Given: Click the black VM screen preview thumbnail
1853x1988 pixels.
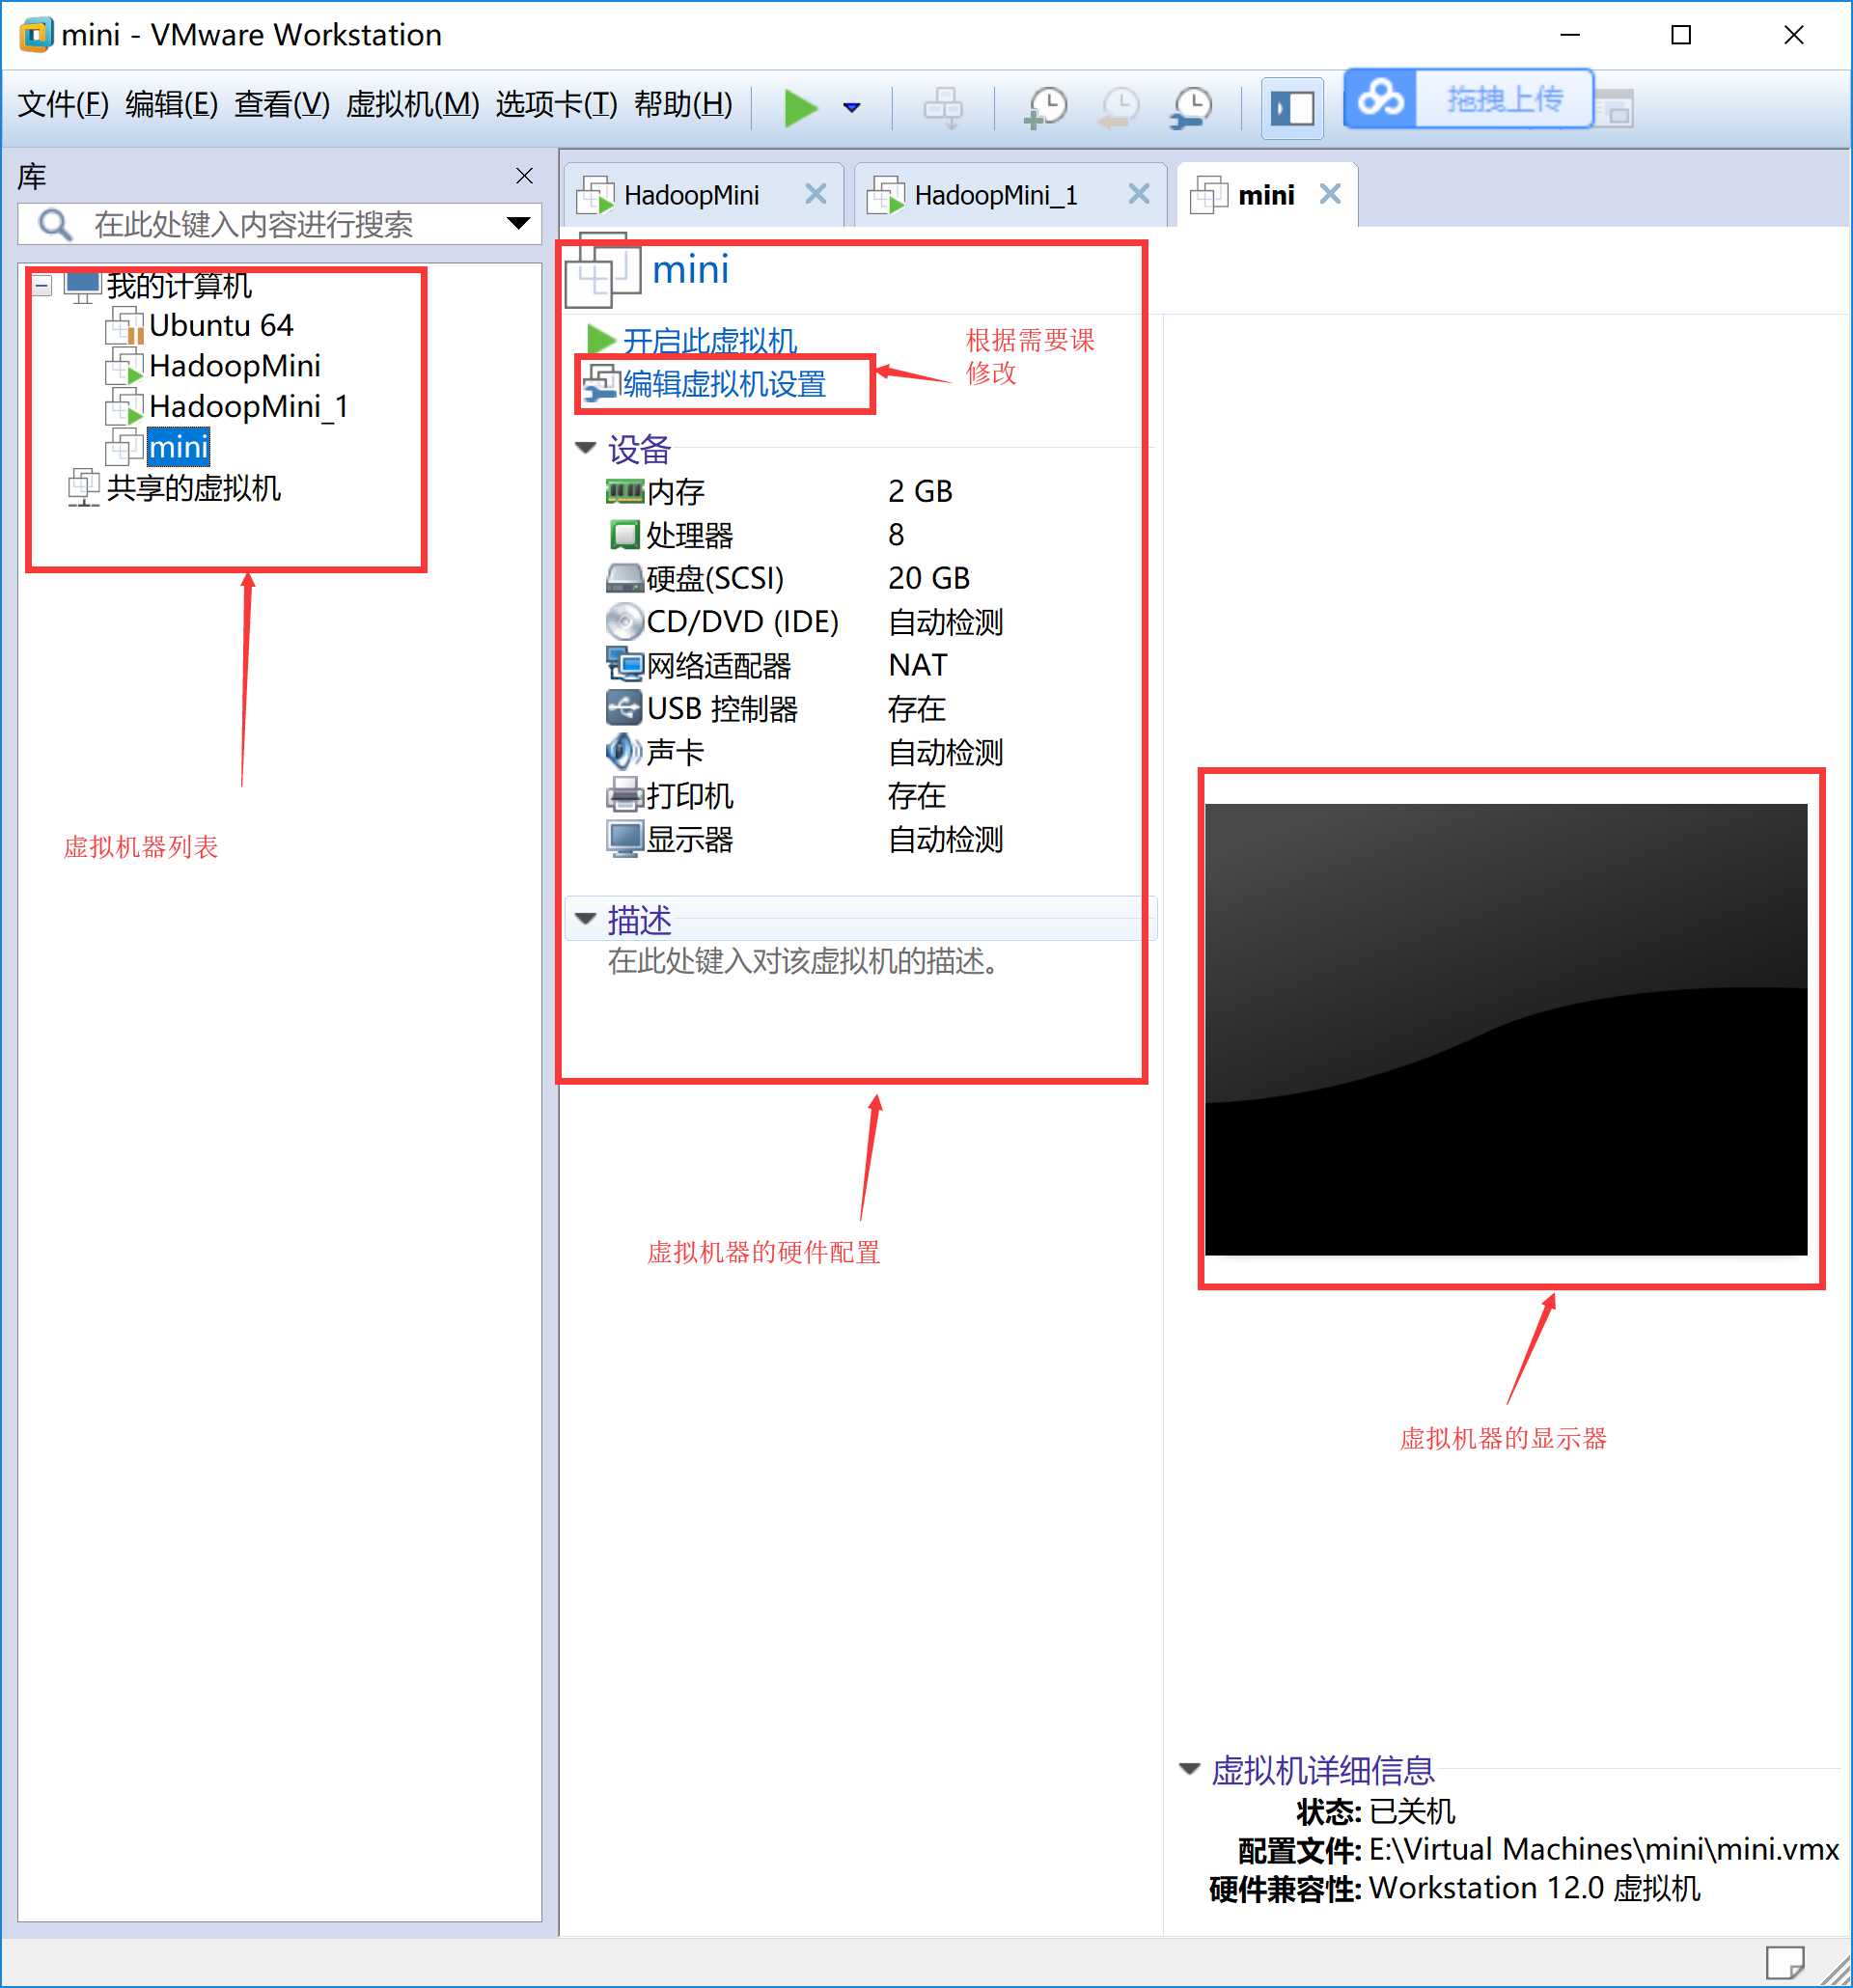Looking at the screenshot, I should coord(1506,1029).
